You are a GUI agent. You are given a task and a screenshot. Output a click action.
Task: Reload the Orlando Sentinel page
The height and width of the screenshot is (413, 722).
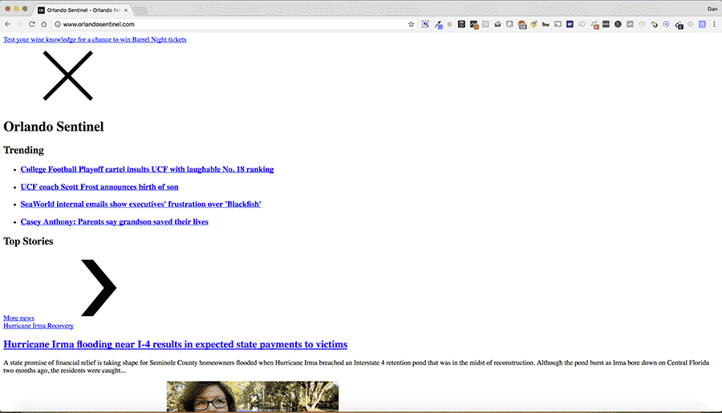(x=32, y=24)
